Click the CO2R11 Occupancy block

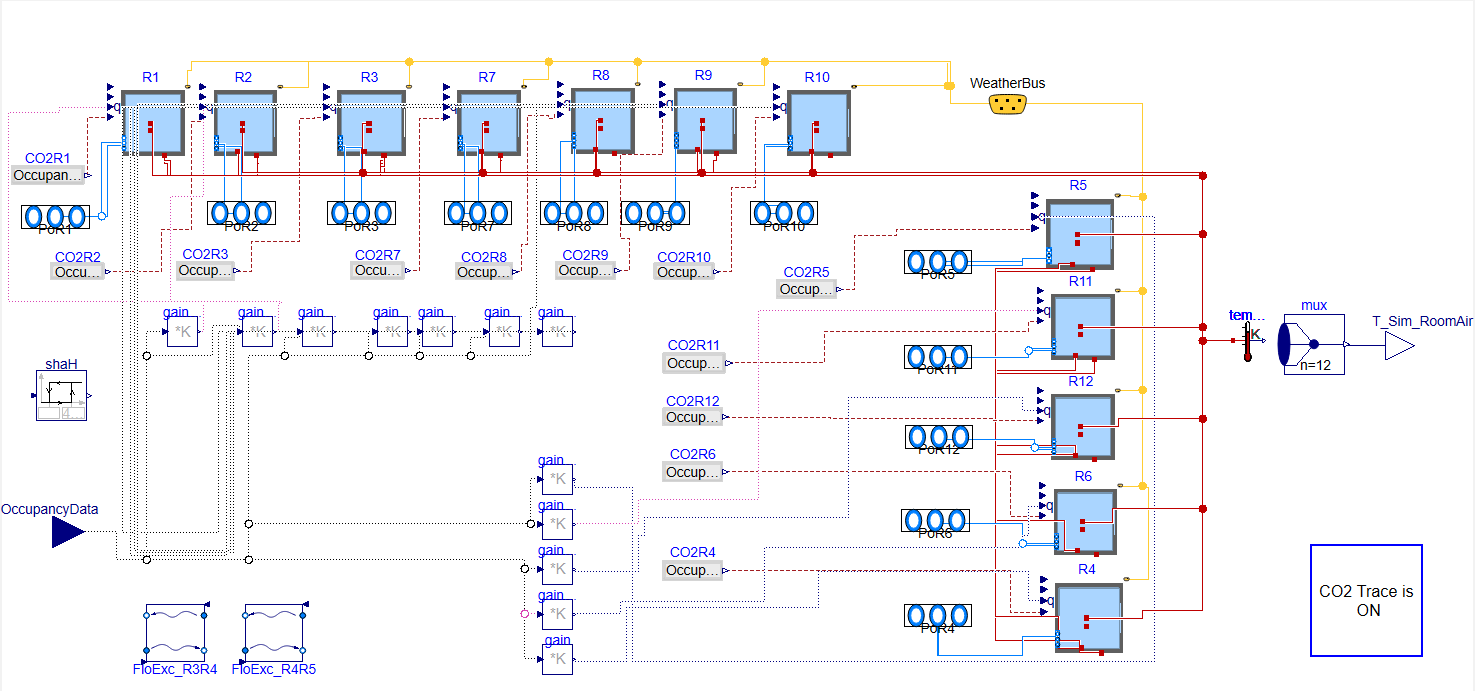point(692,363)
